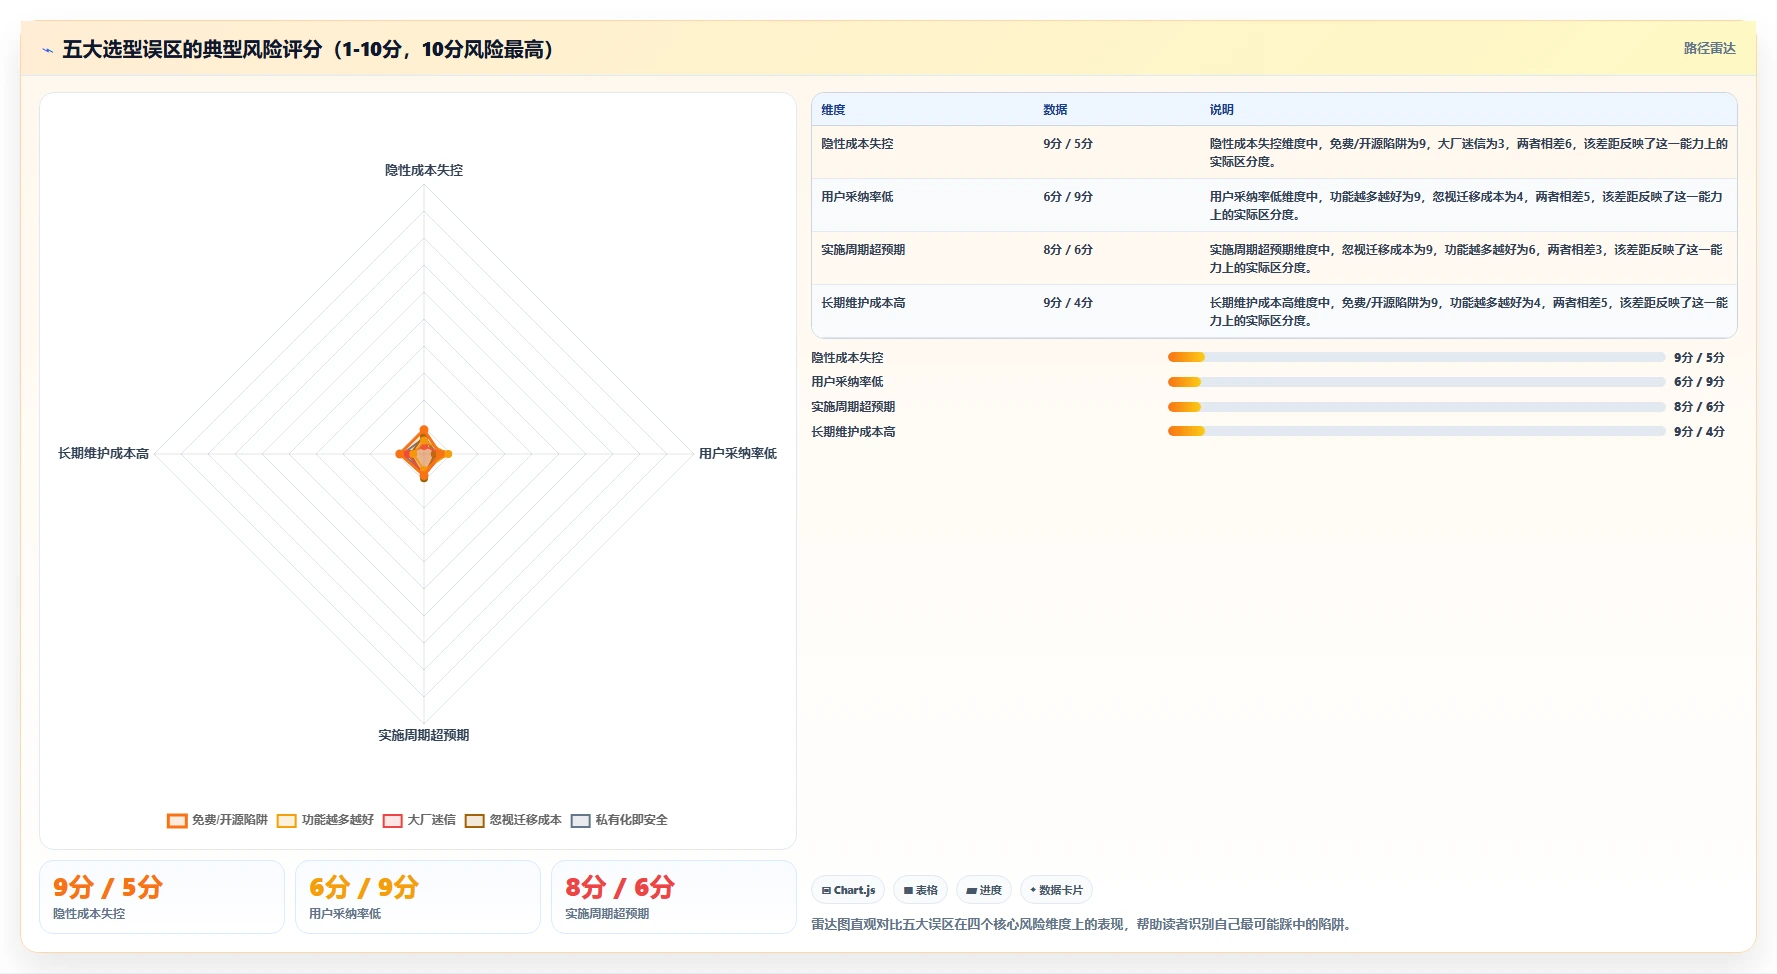Click table data cell 9分 / 4分 in 数据 column
This screenshot has height=974, width=1777.
[1068, 303]
